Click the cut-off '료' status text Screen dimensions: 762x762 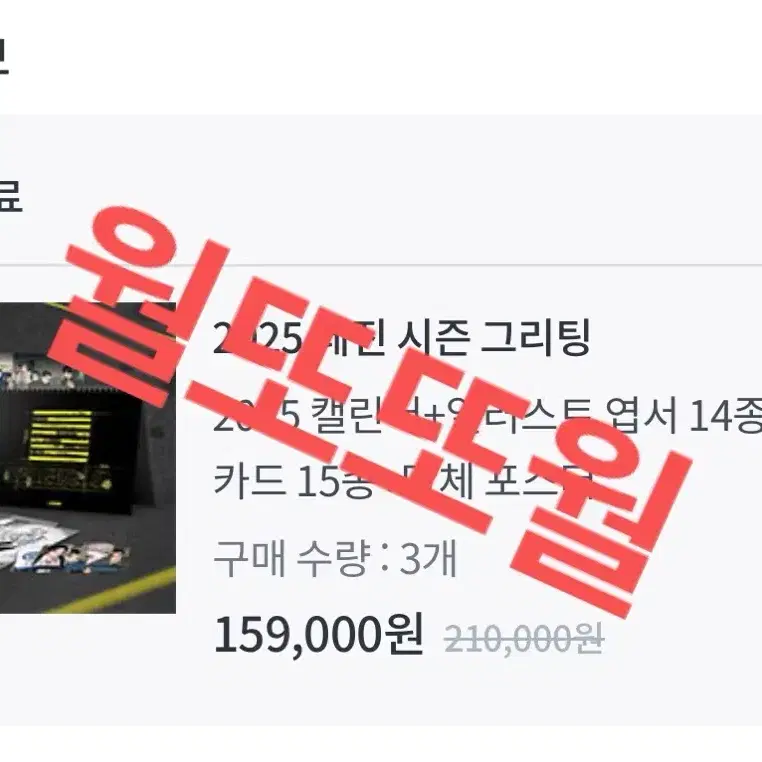(10, 196)
